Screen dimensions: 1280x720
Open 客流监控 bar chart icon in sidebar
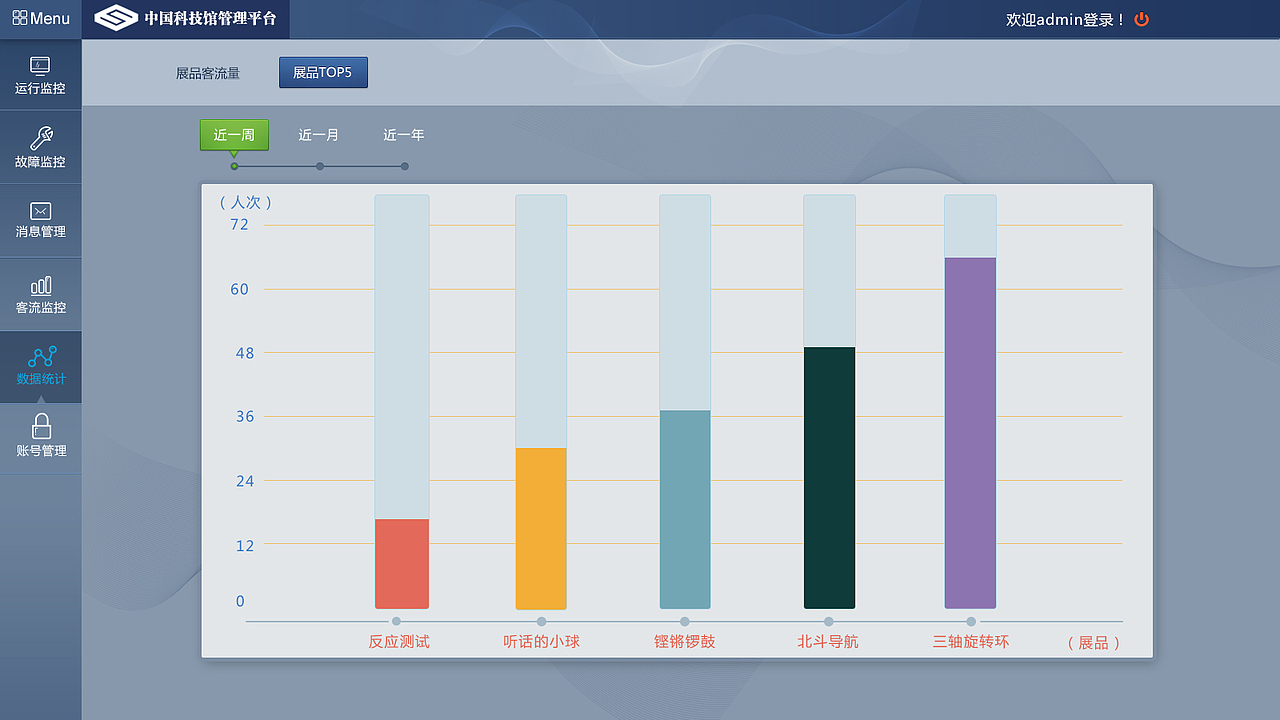(x=41, y=285)
